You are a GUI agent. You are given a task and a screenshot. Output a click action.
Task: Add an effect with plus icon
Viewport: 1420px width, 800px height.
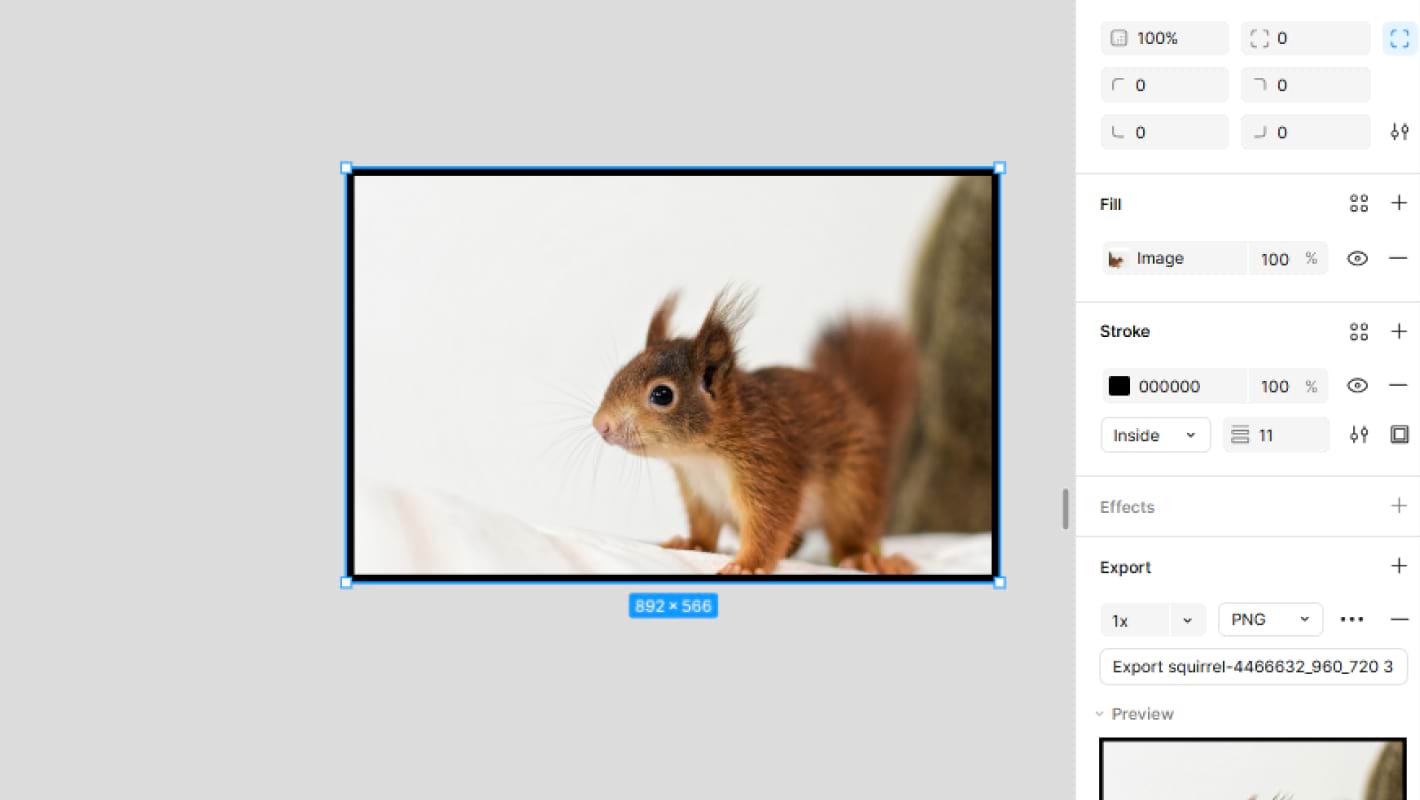(1399, 506)
